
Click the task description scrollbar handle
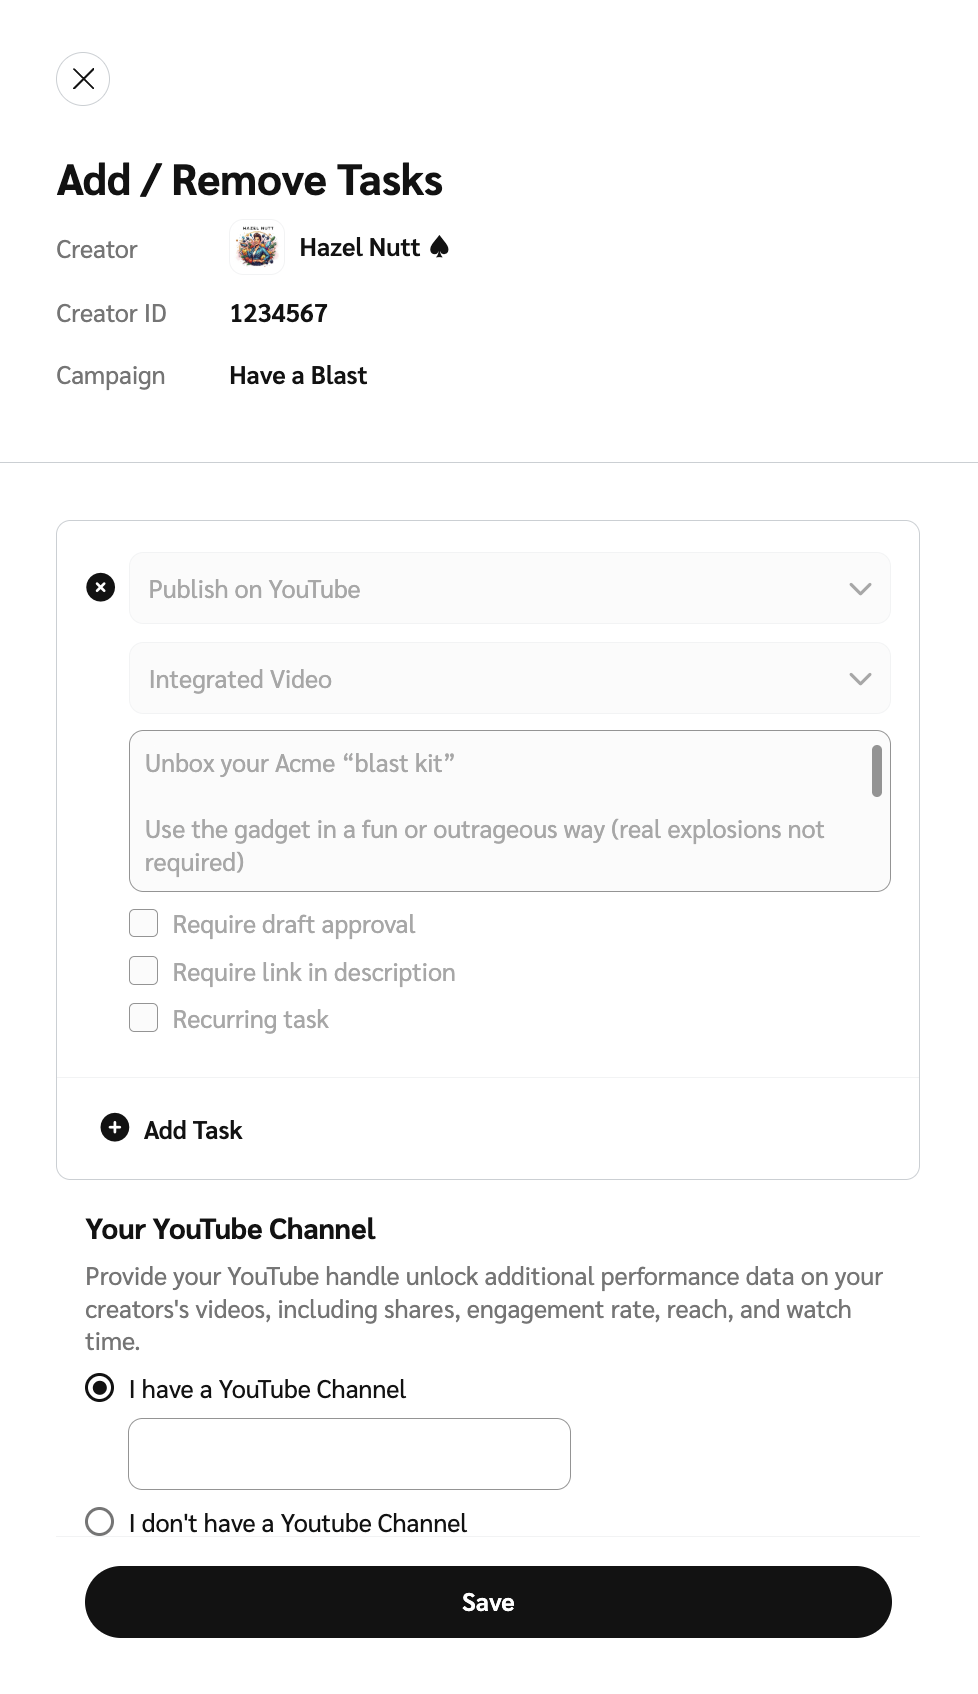coord(877,771)
